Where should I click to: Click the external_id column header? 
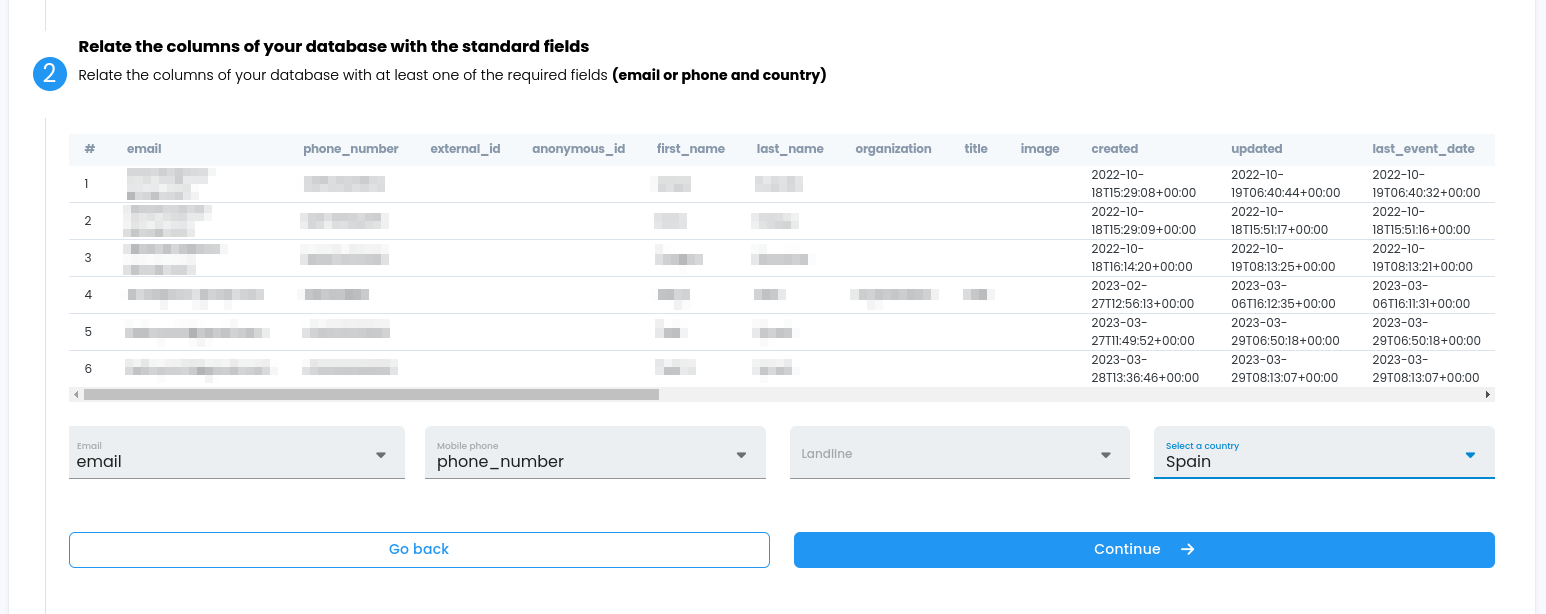pyautogui.click(x=465, y=149)
